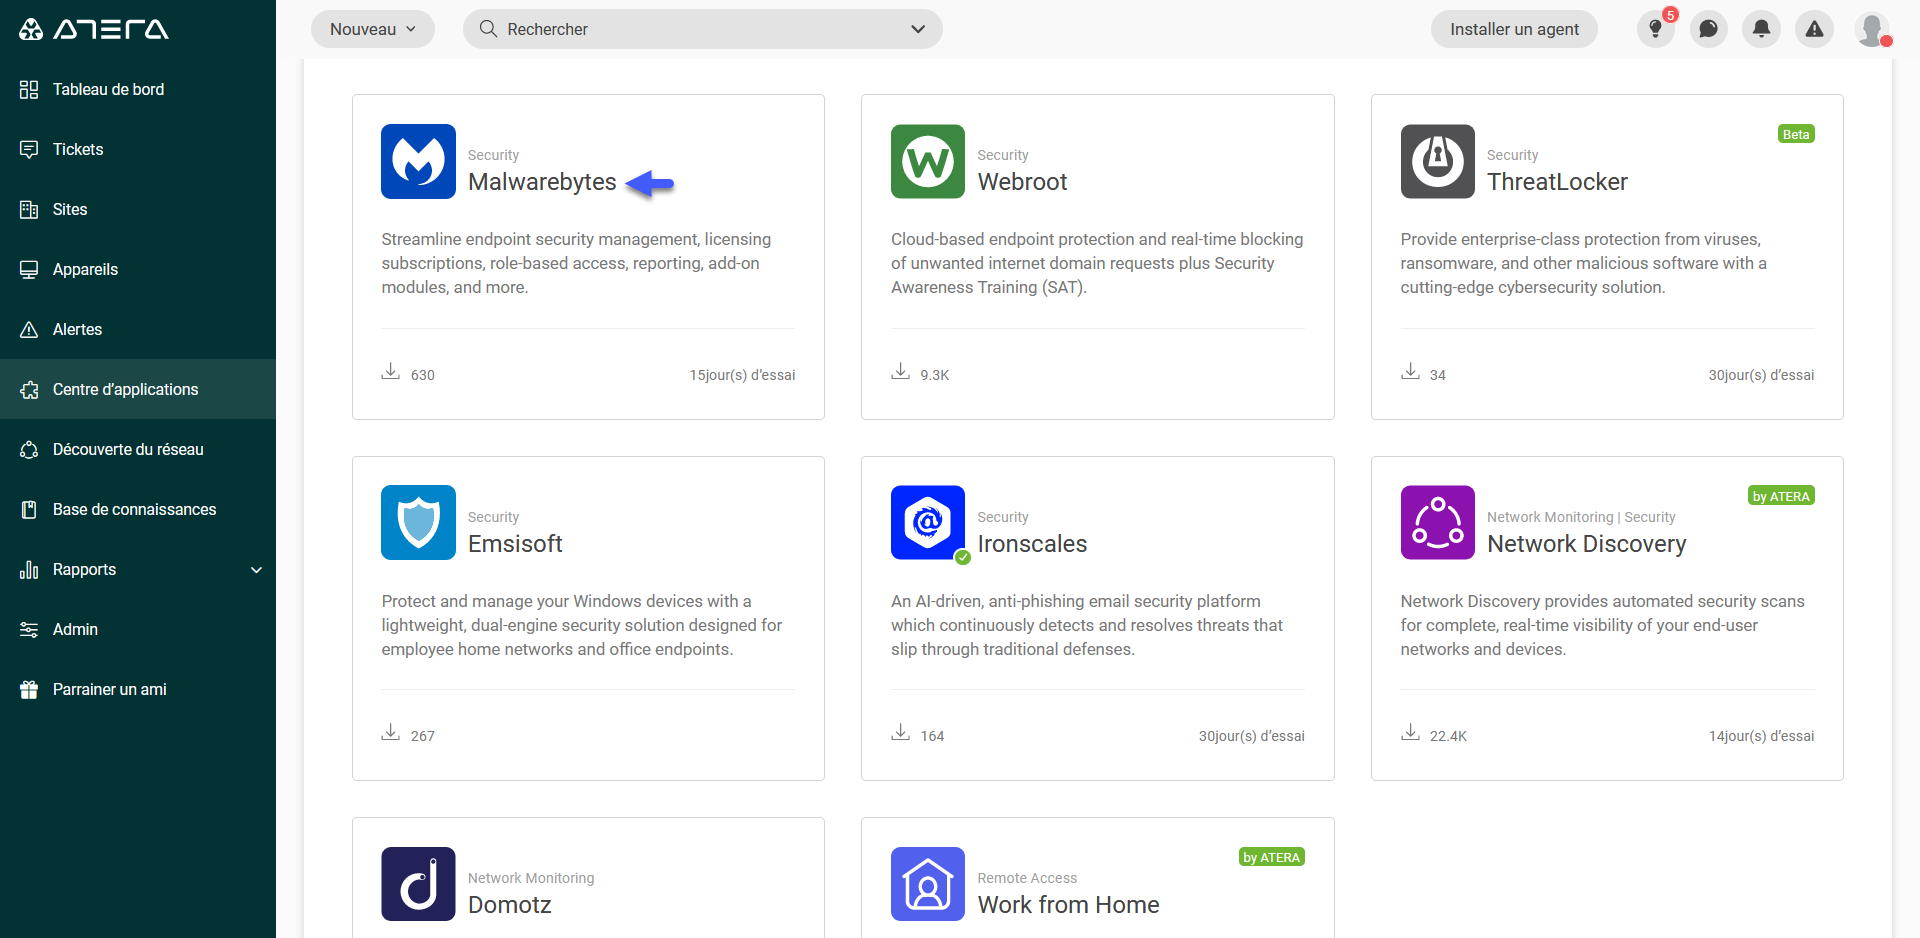Click the Work from Home logo
Screen dimensions: 1920x938
point(928,884)
